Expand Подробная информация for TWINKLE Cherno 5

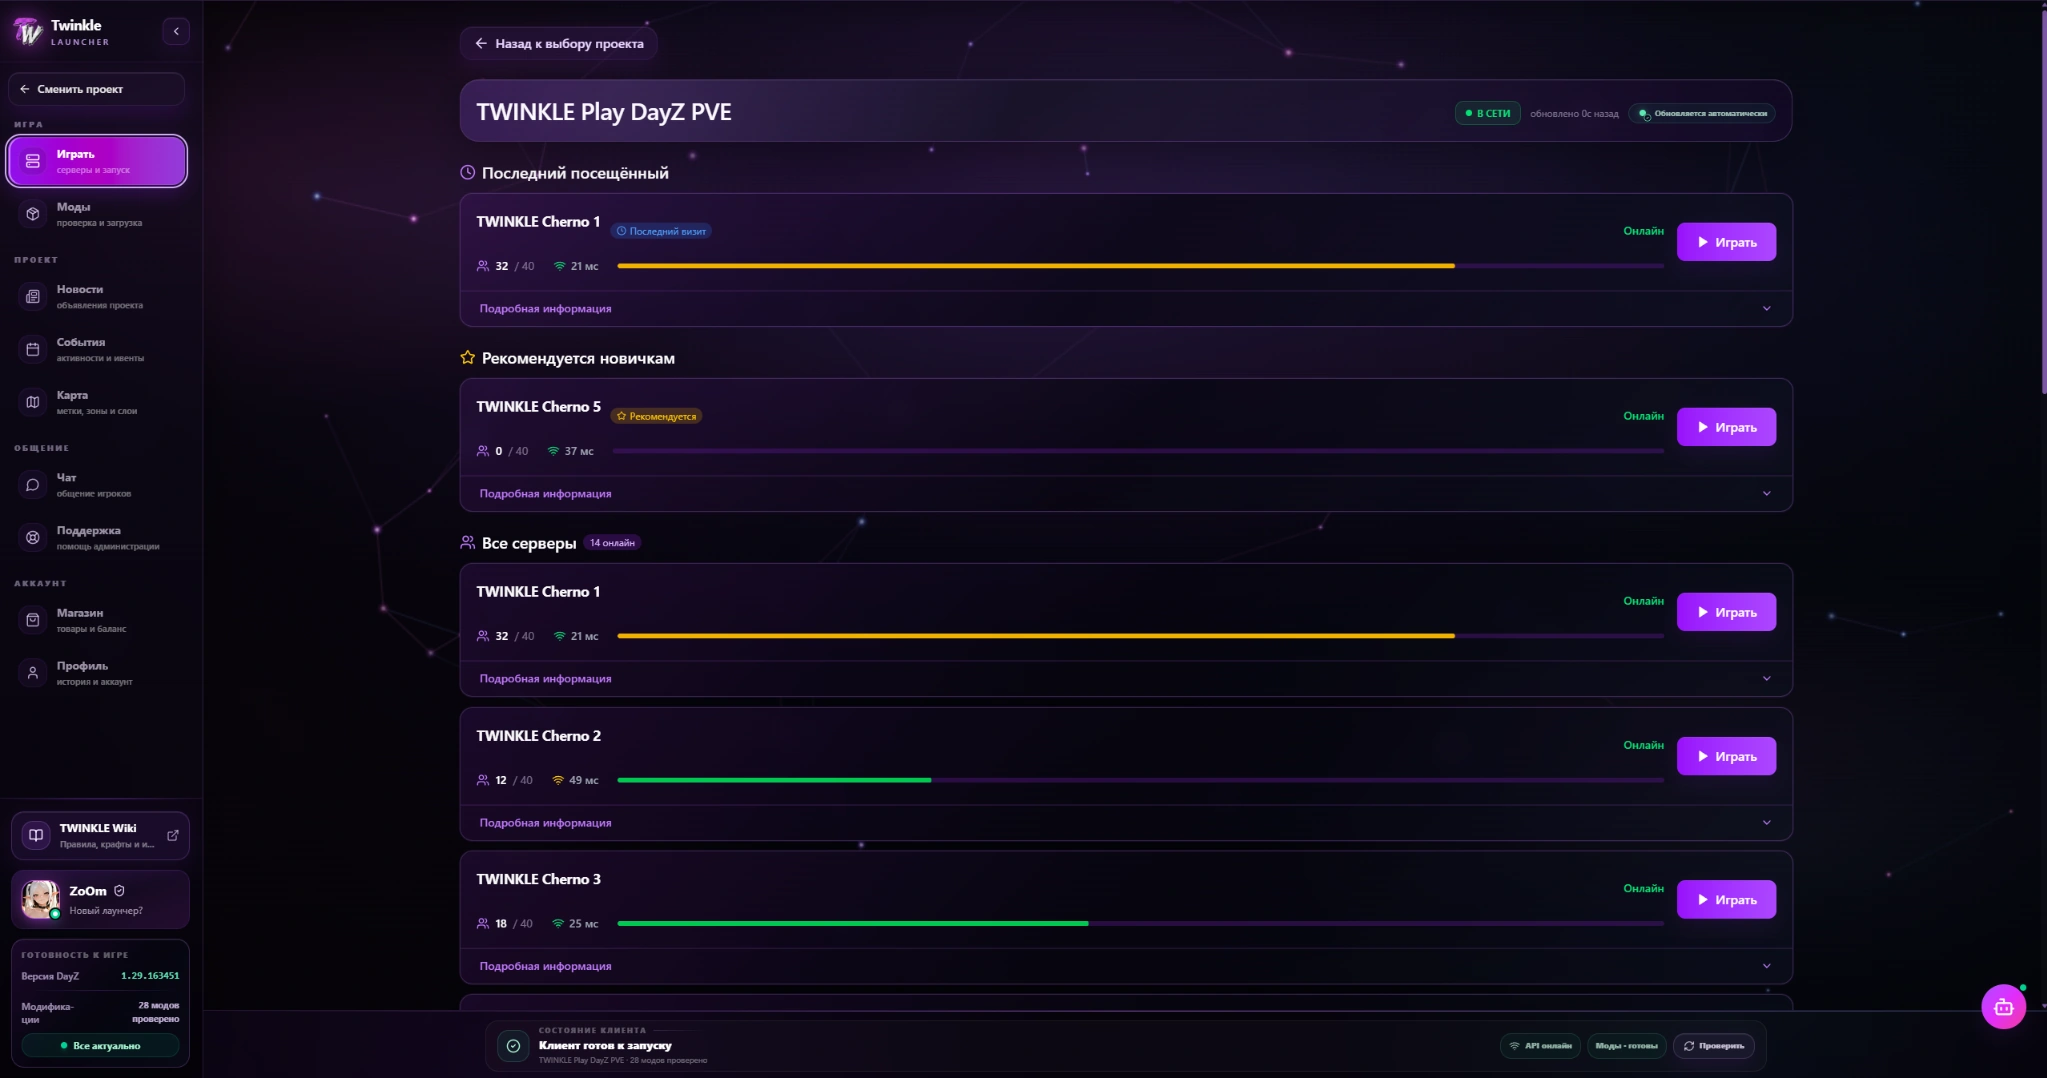tap(1125, 494)
